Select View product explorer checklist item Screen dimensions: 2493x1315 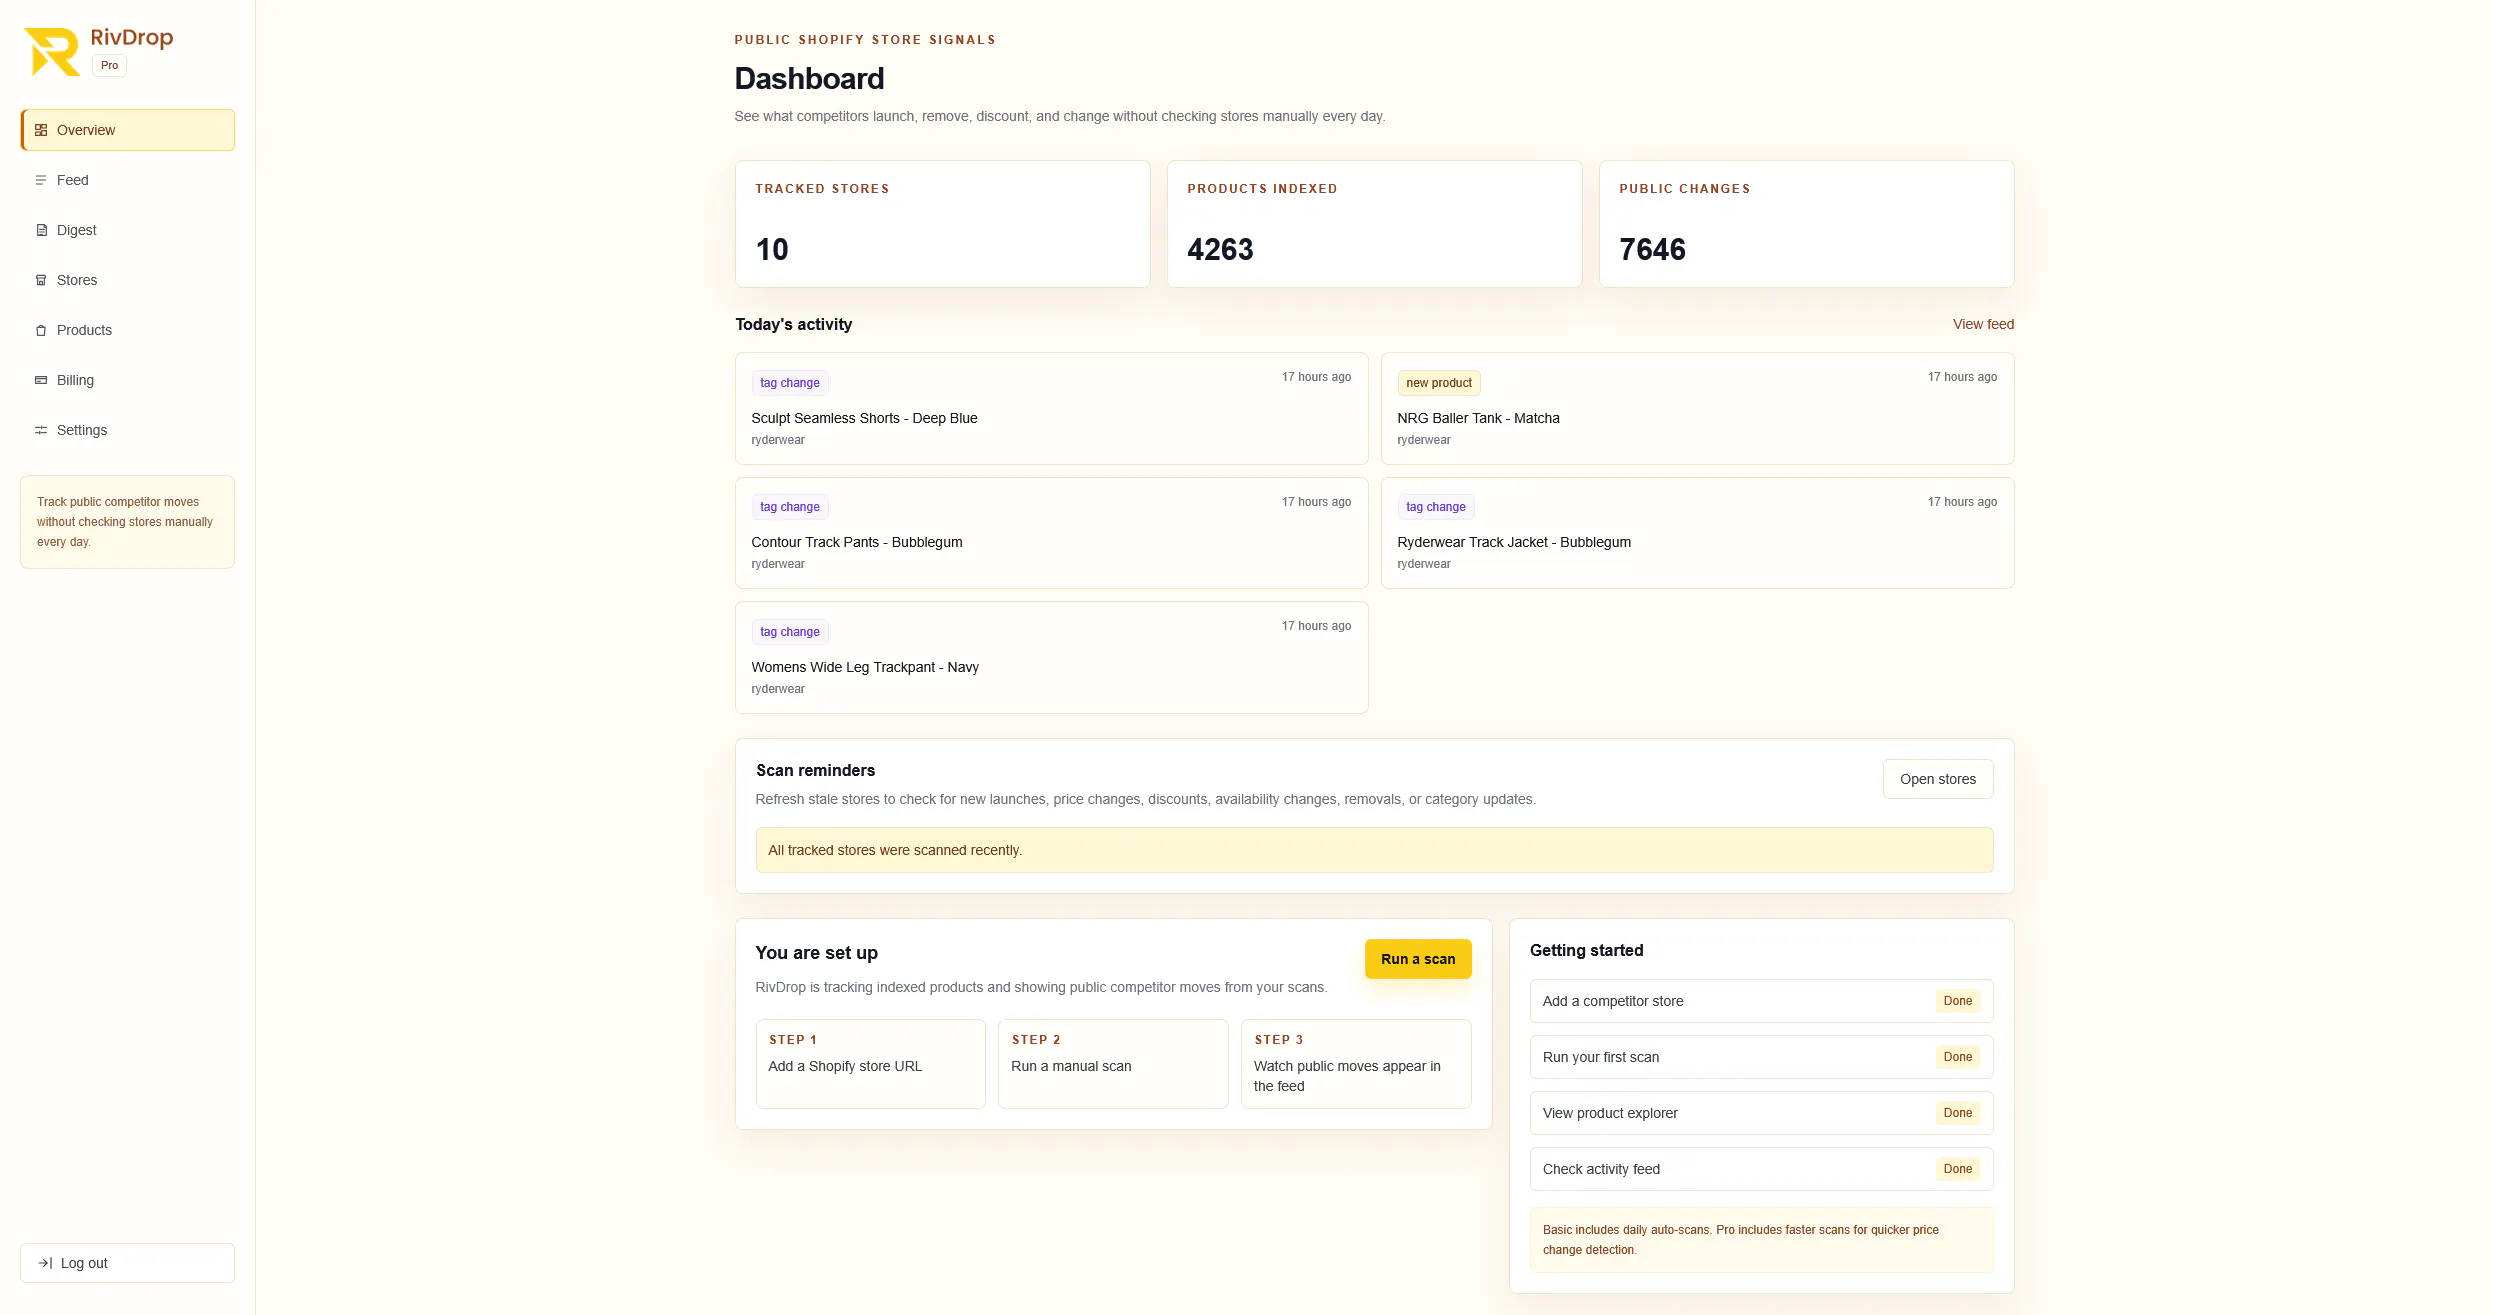point(1761,1113)
